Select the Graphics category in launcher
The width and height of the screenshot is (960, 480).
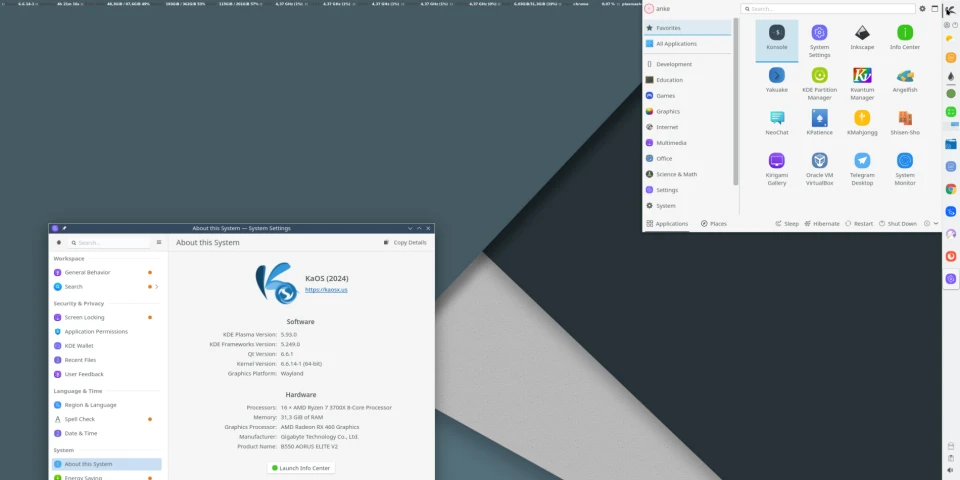coord(667,112)
